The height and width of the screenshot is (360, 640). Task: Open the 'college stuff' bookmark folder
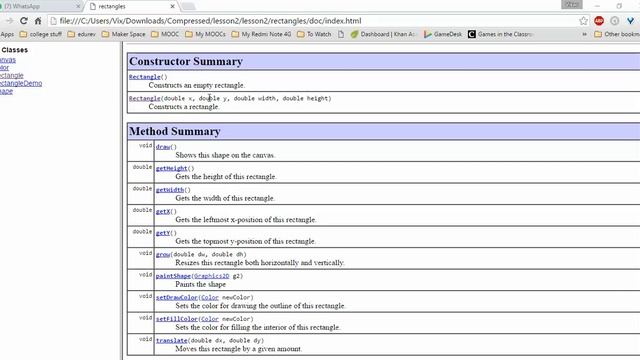(x=41, y=34)
